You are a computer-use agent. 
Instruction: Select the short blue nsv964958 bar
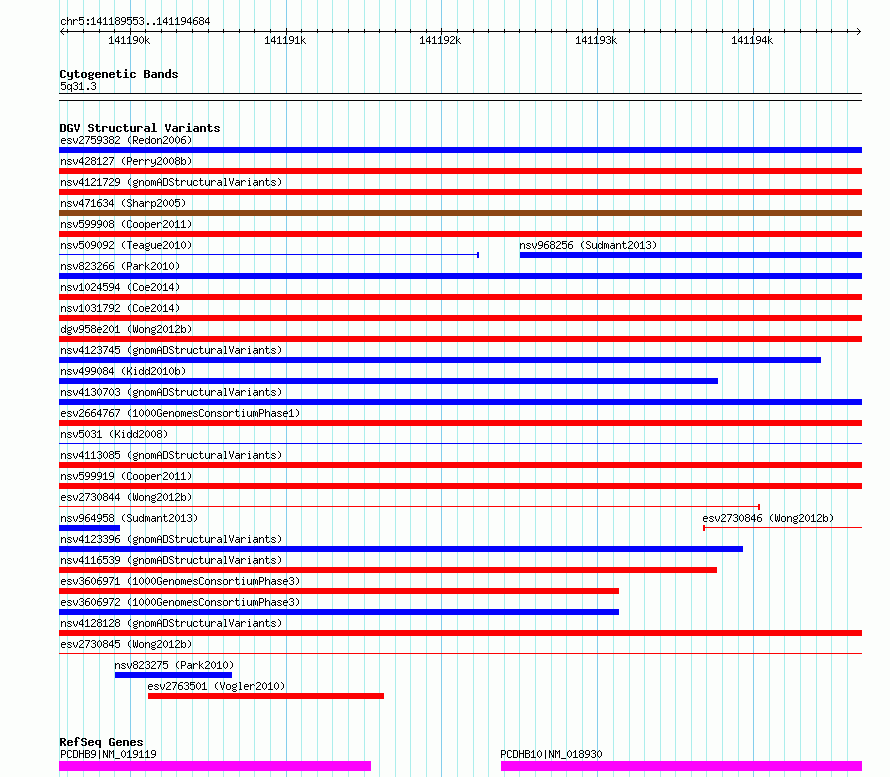click(x=90, y=528)
